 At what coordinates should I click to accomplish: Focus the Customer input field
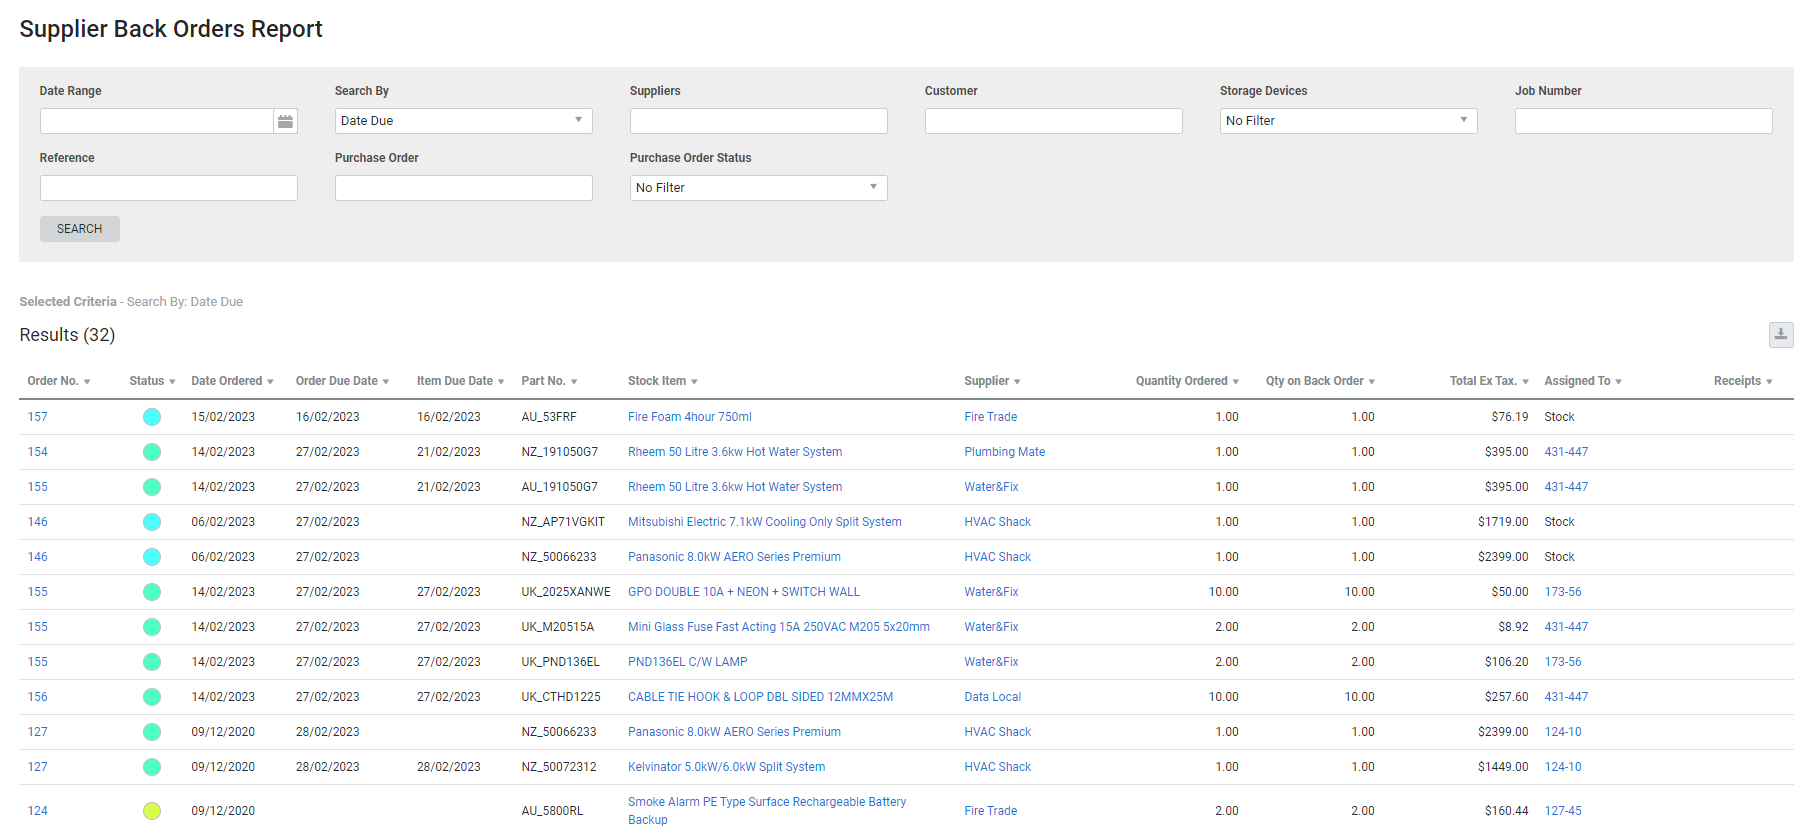coord(1054,121)
